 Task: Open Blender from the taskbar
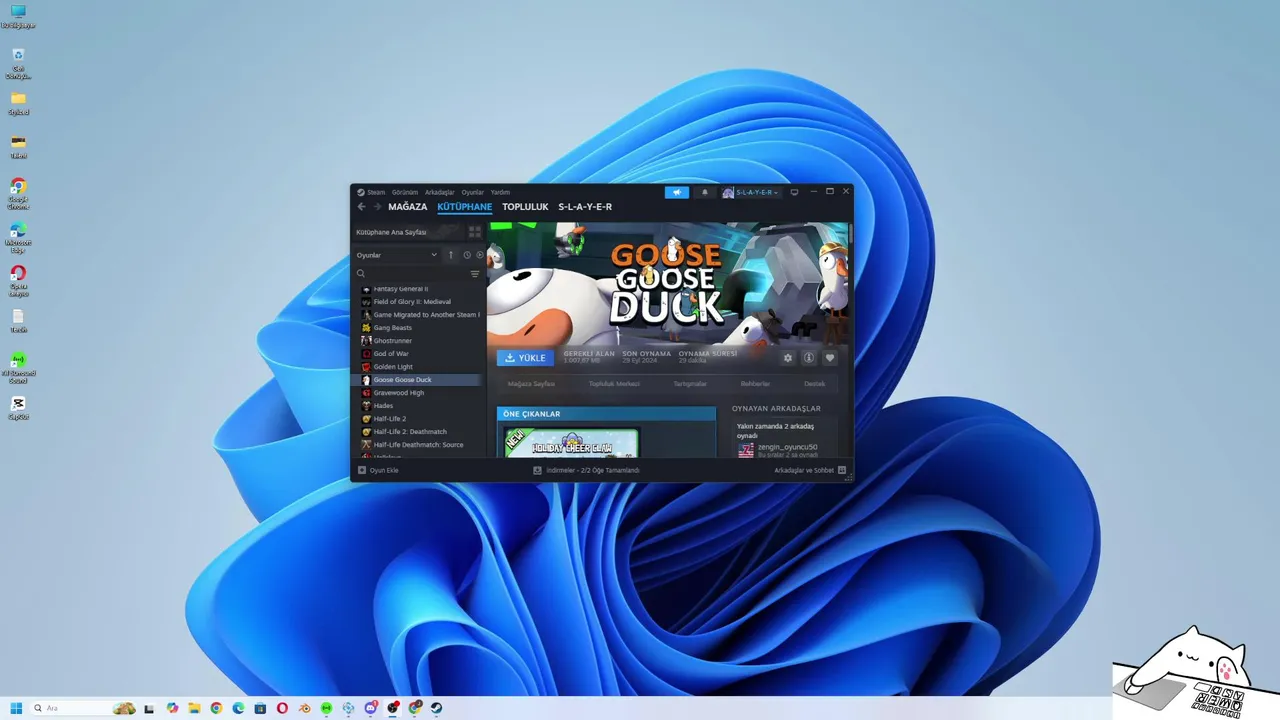click(304, 708)
